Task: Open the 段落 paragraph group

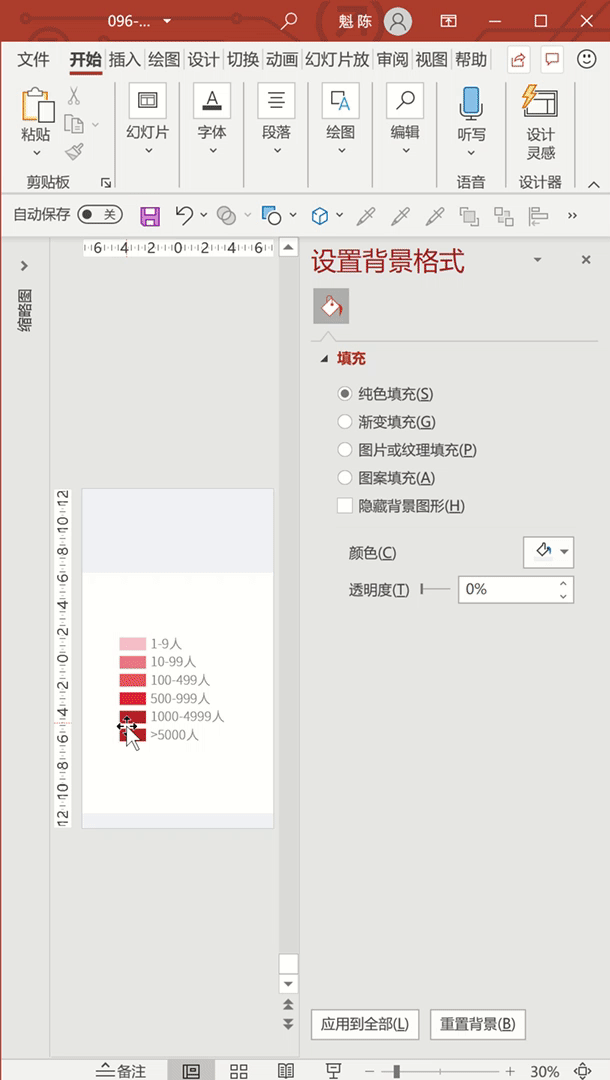Action: 276,120
